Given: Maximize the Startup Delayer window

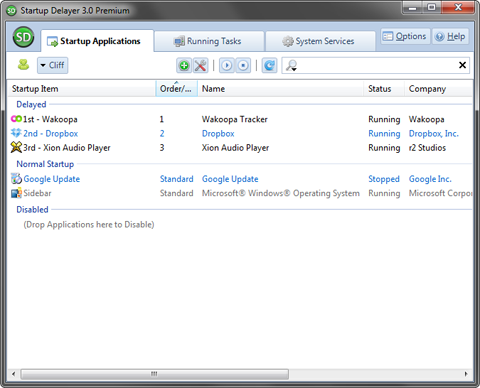Looking at the screenshot, I should [x=432, y=7].
